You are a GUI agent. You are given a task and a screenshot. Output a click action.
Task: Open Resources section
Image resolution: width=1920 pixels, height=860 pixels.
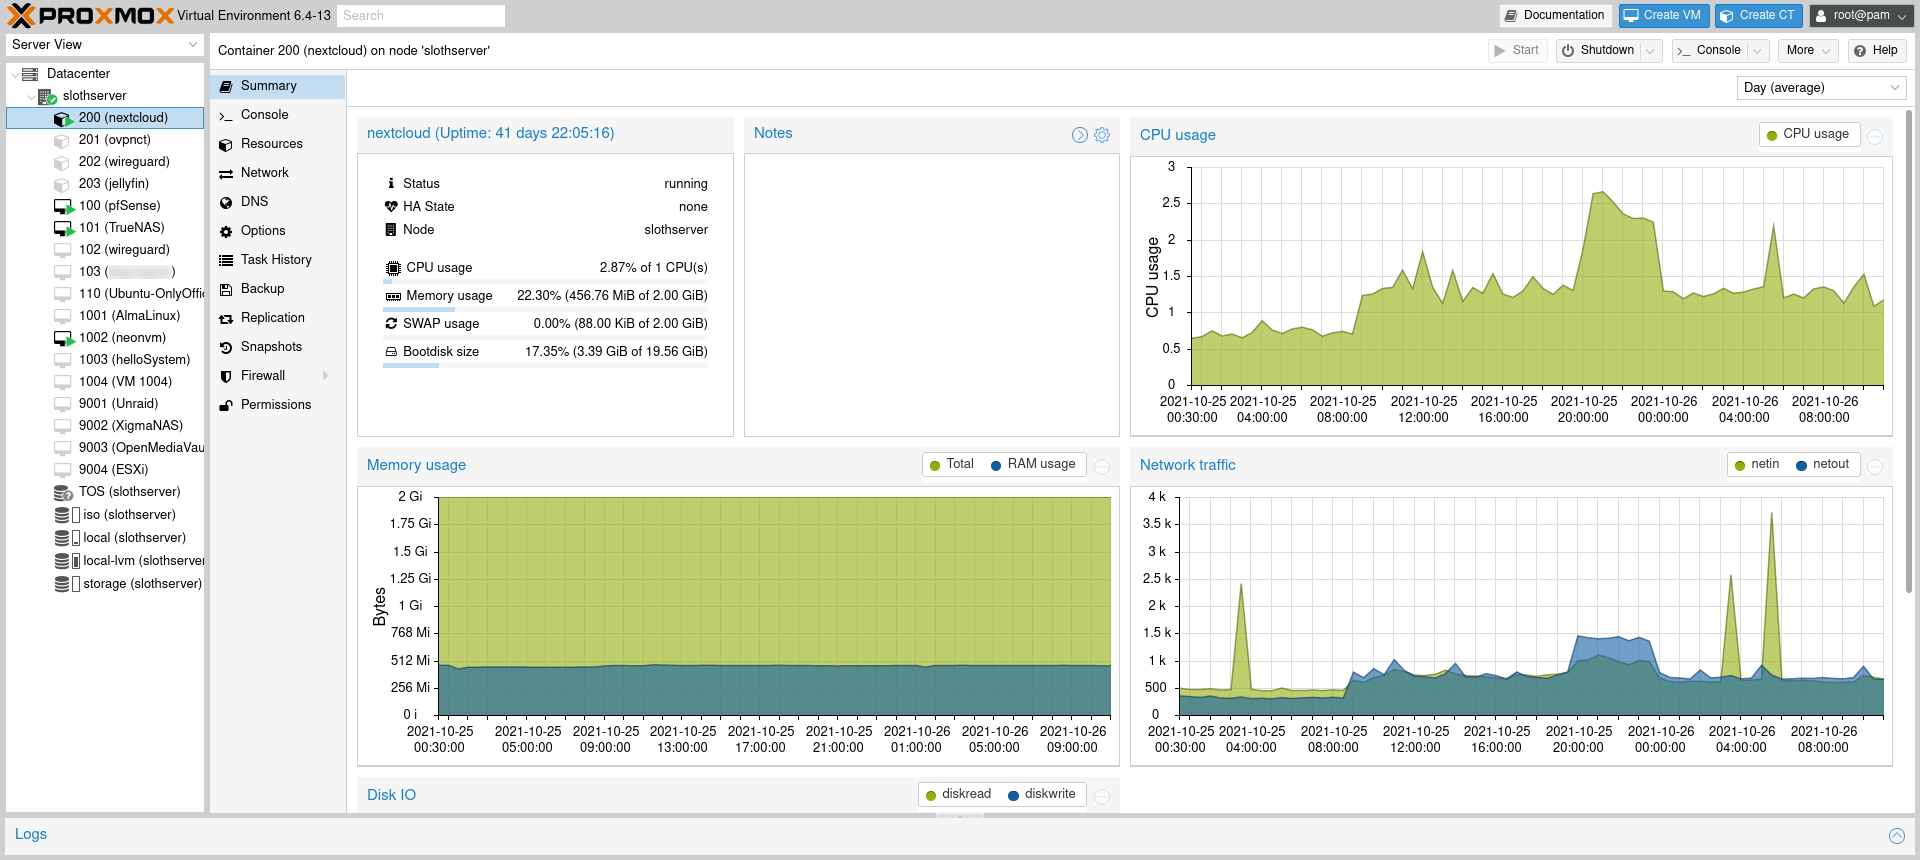[277, 144]
